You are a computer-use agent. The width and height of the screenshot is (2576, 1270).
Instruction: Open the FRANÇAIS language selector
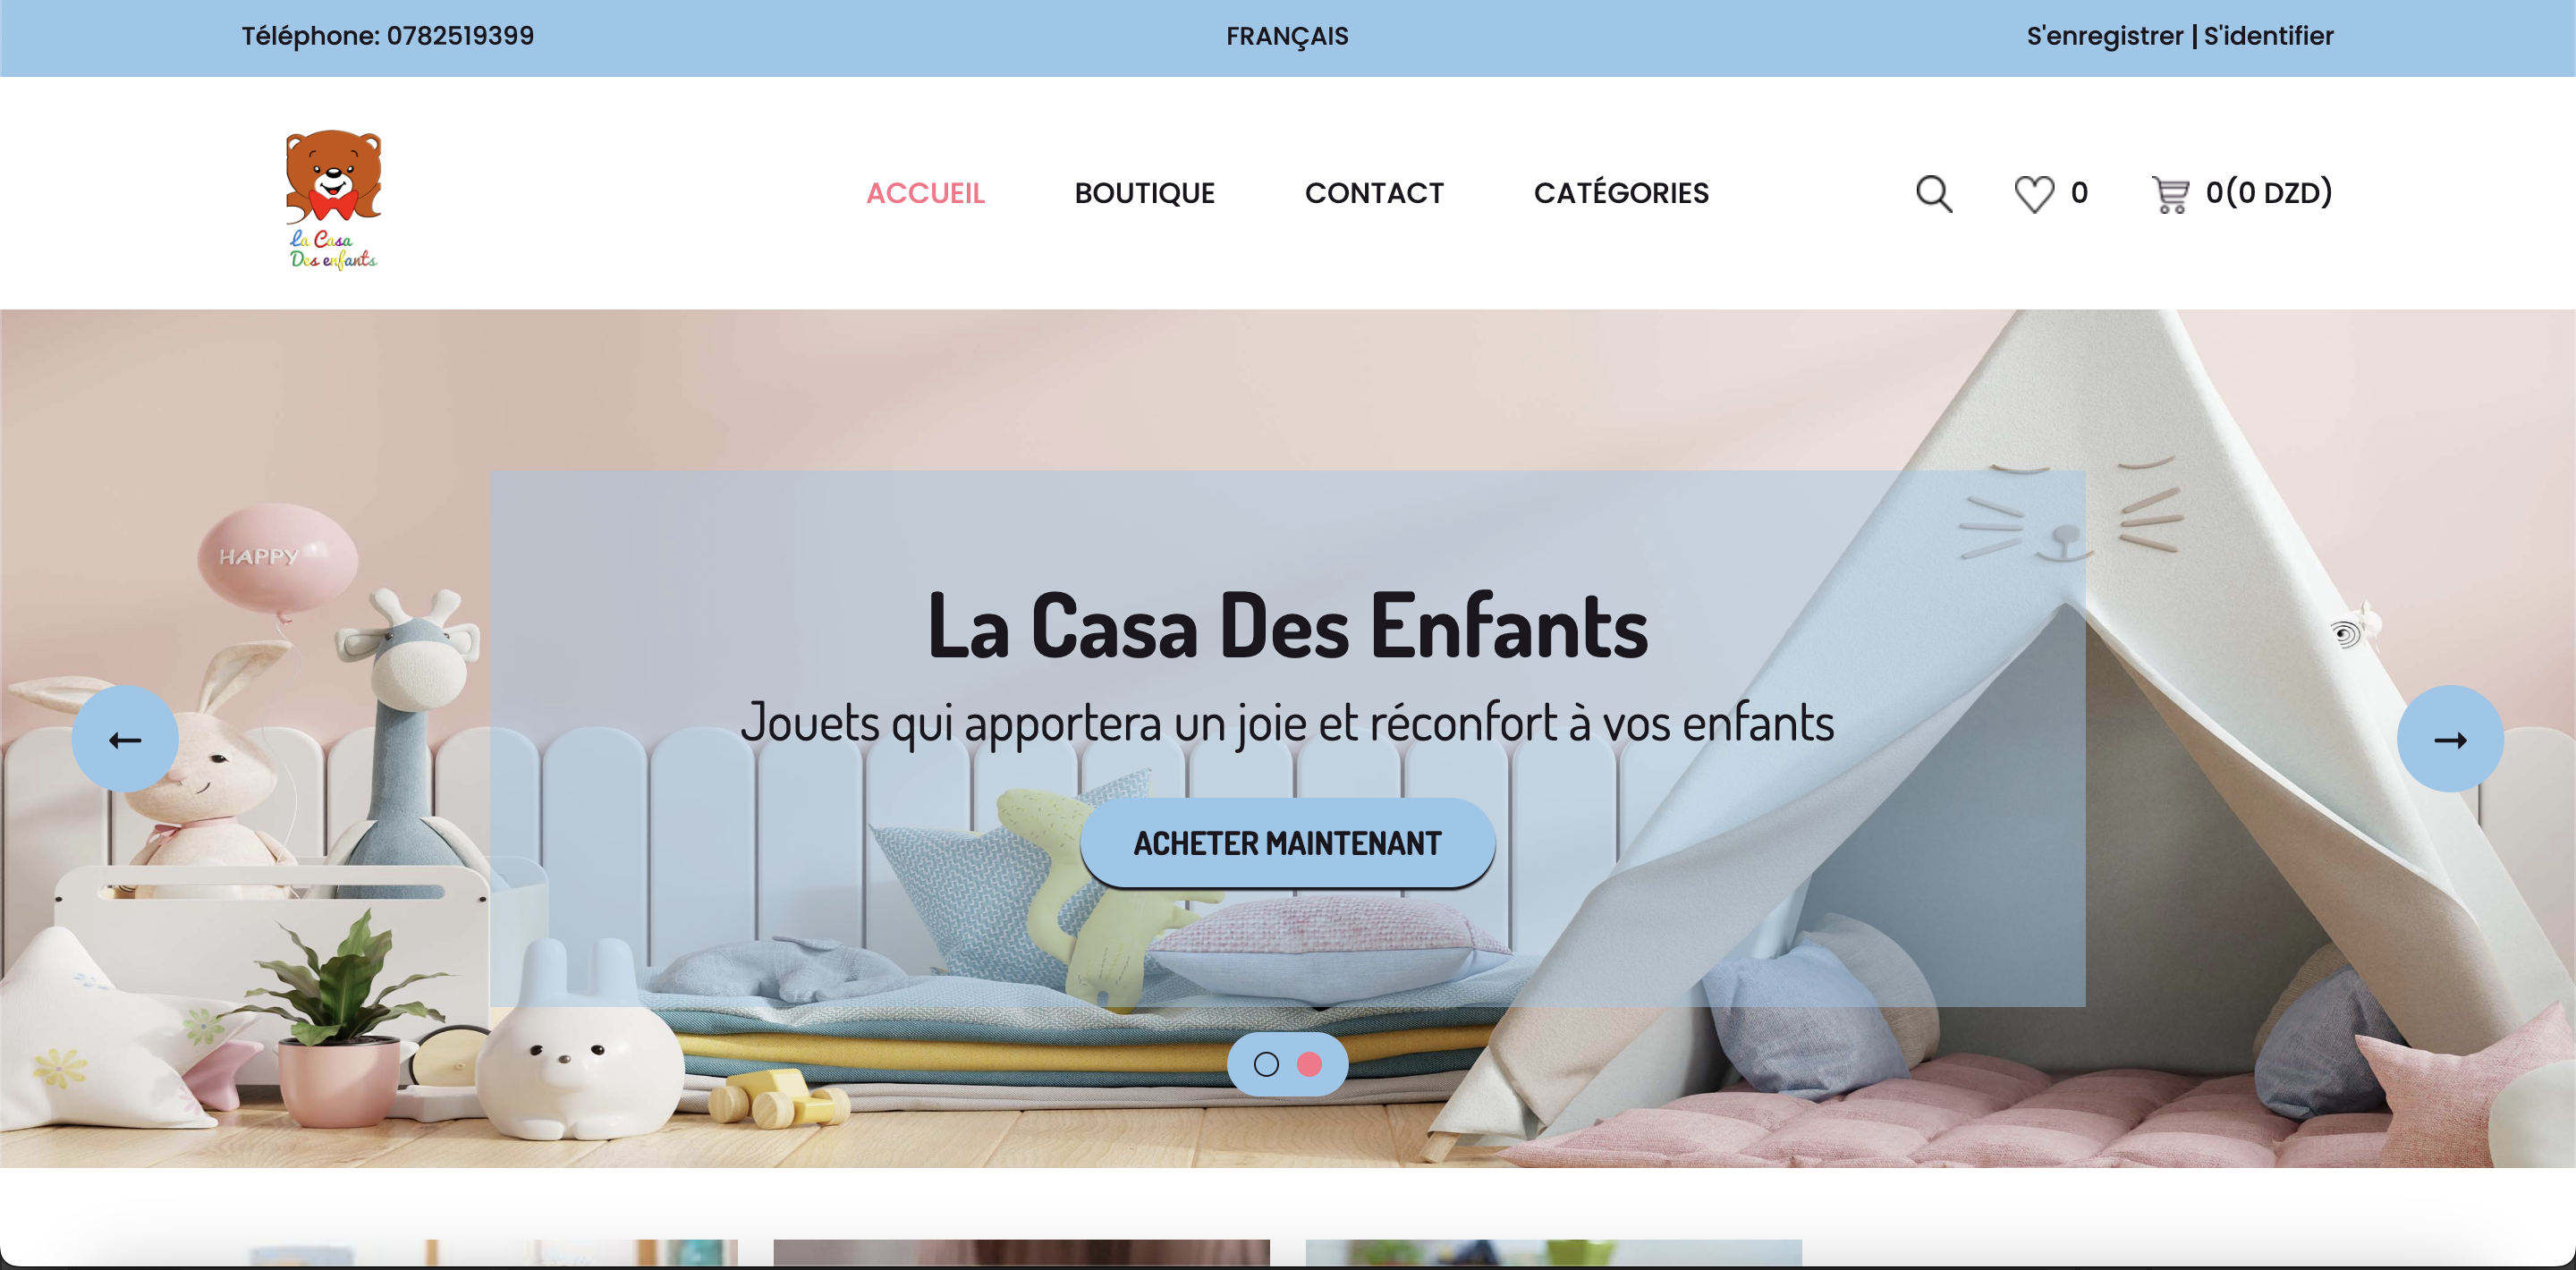(1287, 36)
